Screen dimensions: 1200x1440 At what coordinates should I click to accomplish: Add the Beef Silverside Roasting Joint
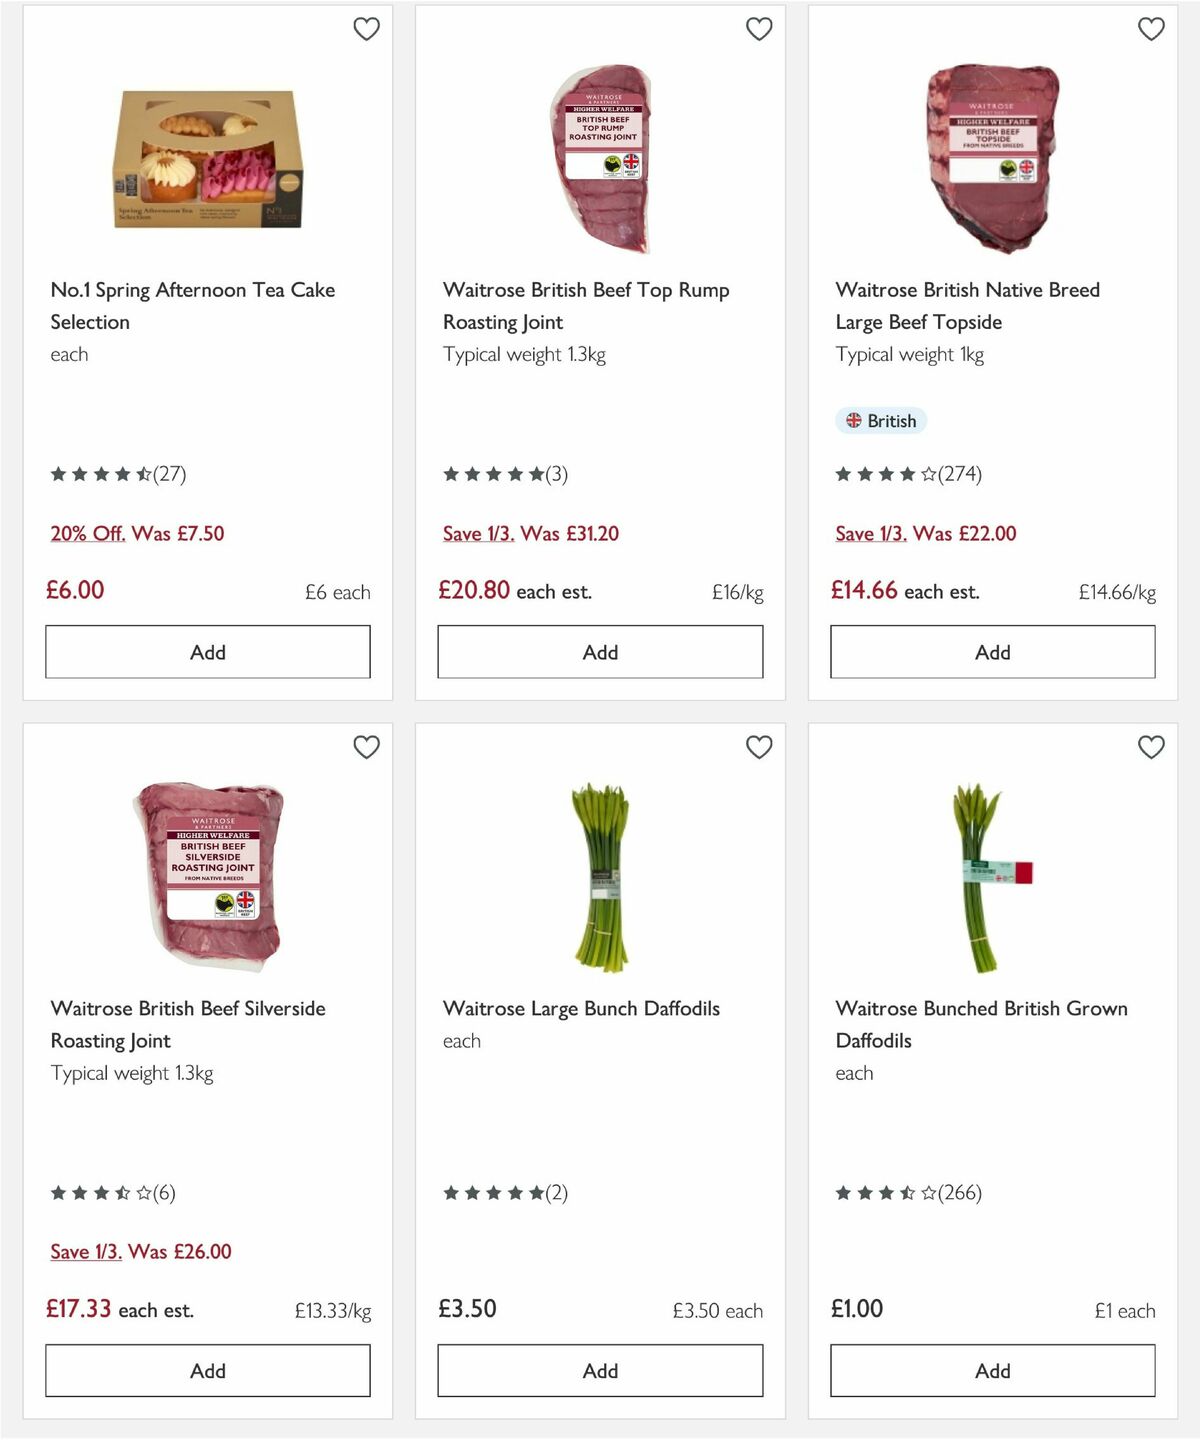206,1370
